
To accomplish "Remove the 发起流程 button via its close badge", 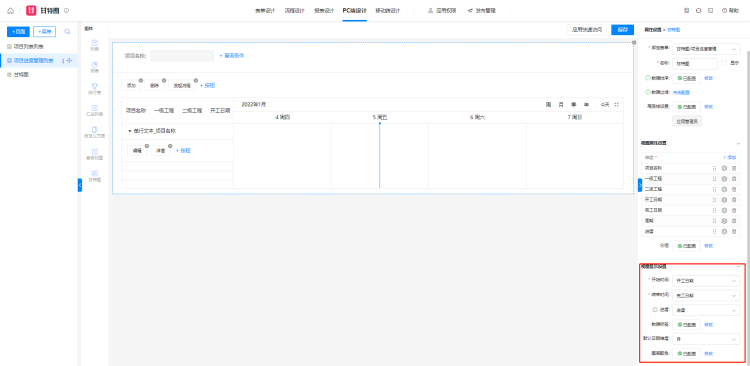I will point(196,80).
